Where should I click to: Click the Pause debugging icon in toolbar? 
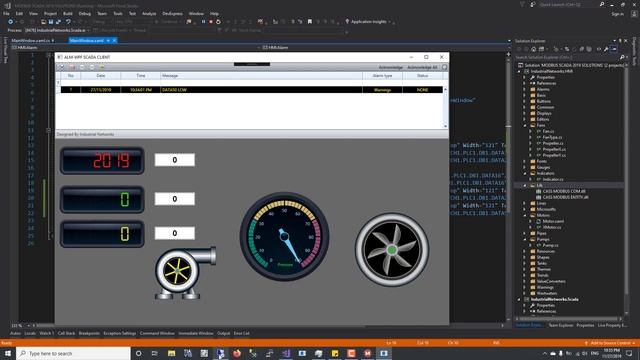point(203,22)
